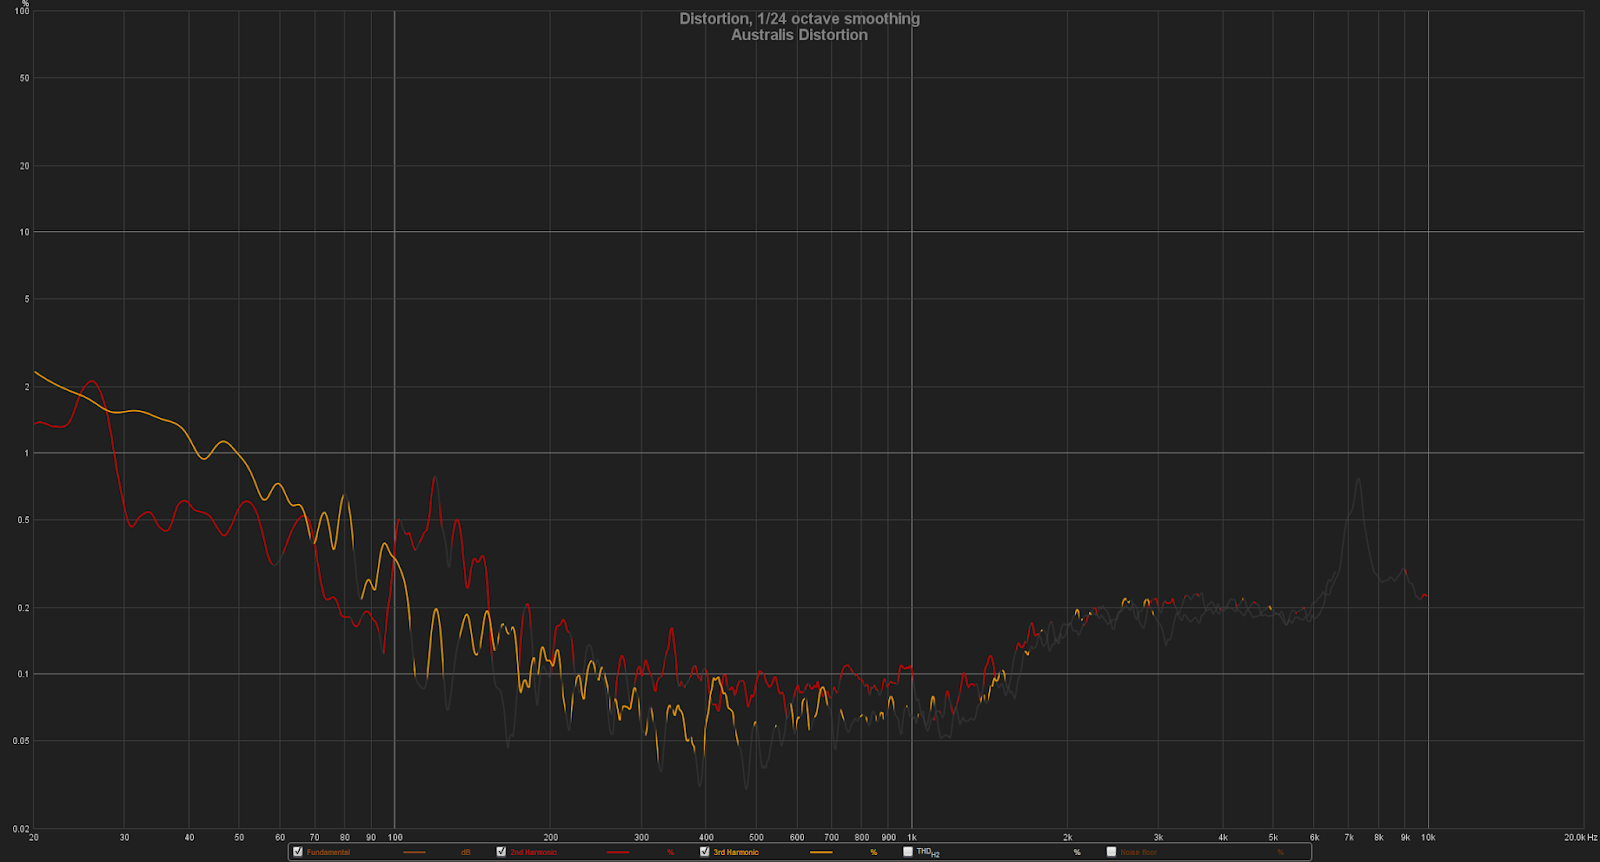Enable the Noise floor trace checkbox
Image resolution: width=1600 pixels, height=862 pixels.
coord(1111,852)
